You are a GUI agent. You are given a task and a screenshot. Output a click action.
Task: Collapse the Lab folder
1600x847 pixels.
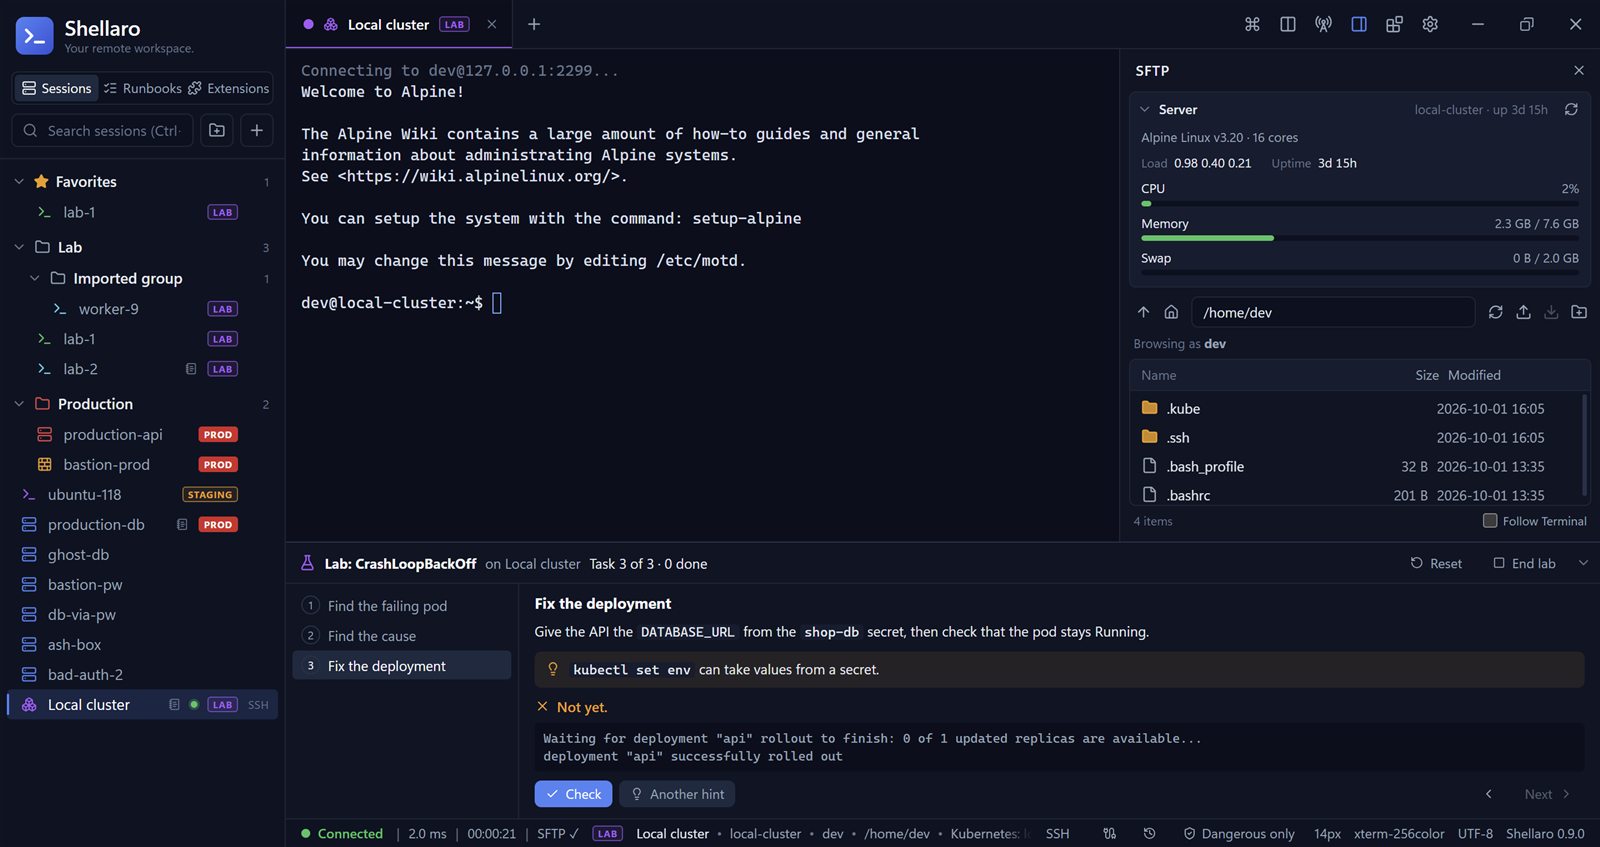tap(19, 247)
